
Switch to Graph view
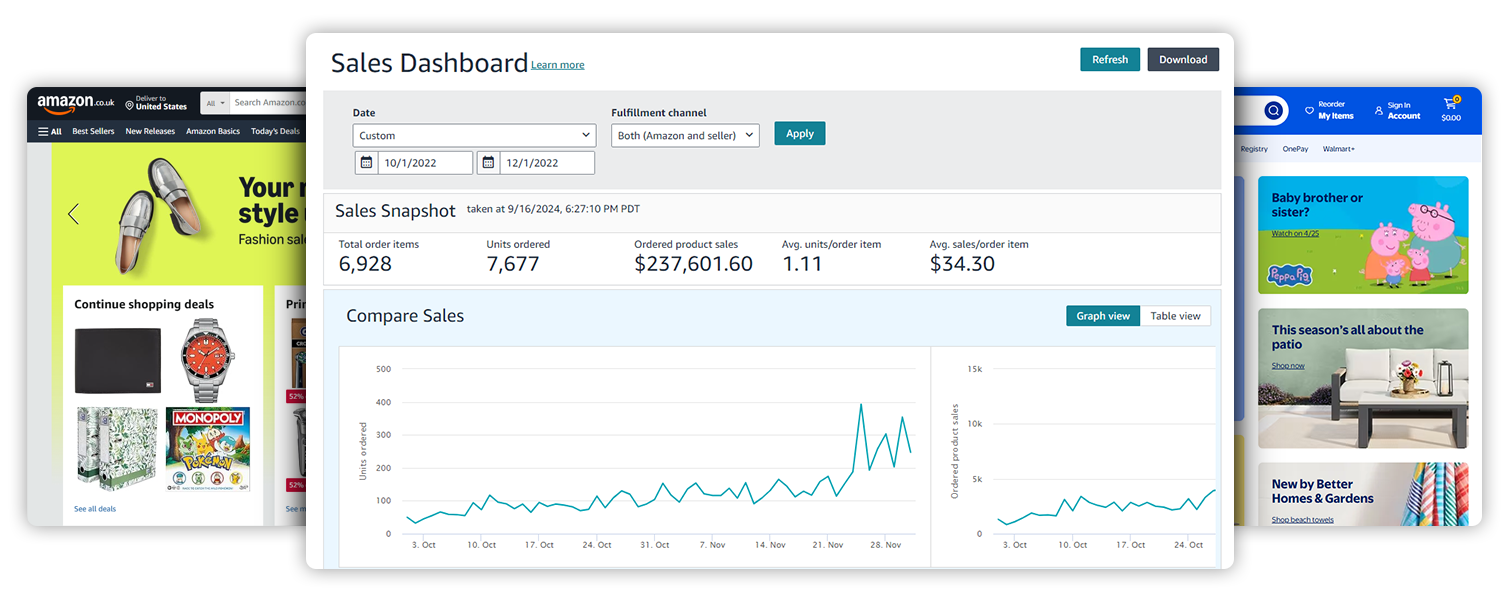(x=1102, y=316)
